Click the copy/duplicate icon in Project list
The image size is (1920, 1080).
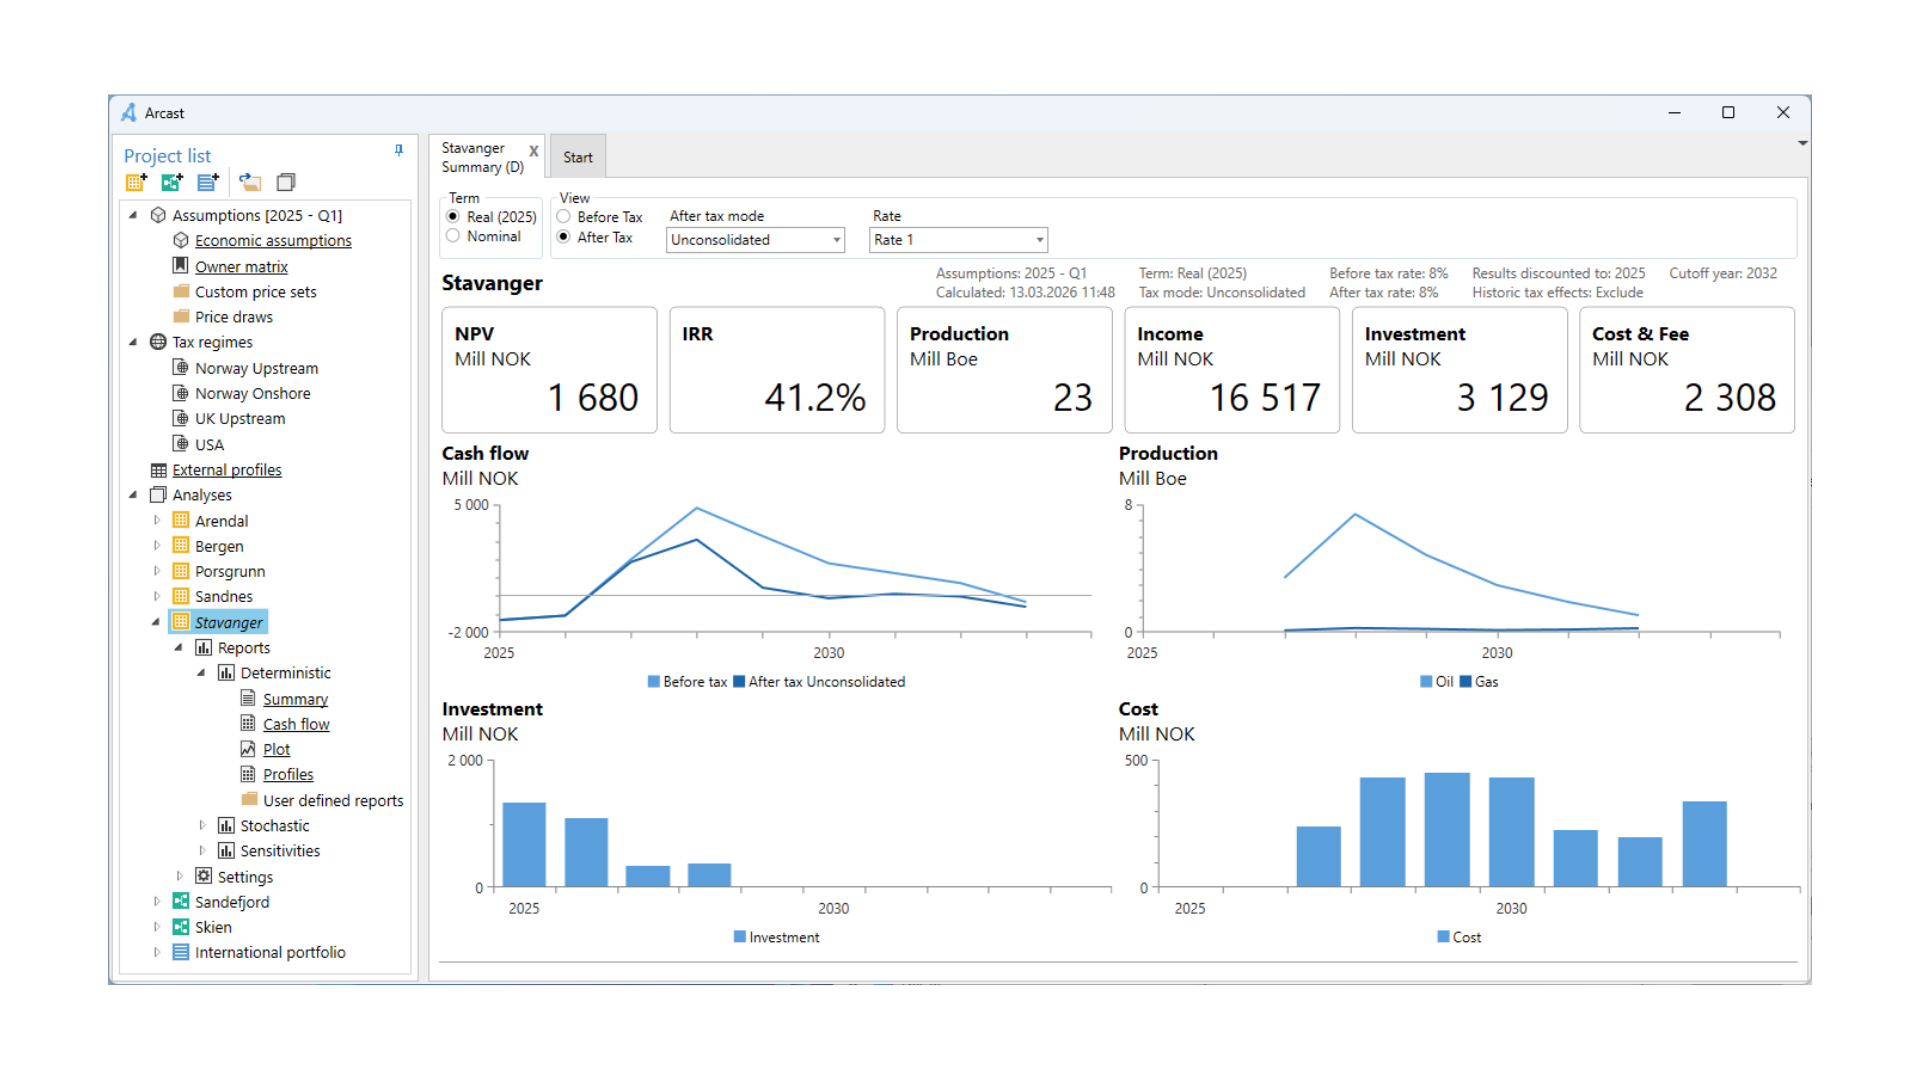(x=286, y=182)
